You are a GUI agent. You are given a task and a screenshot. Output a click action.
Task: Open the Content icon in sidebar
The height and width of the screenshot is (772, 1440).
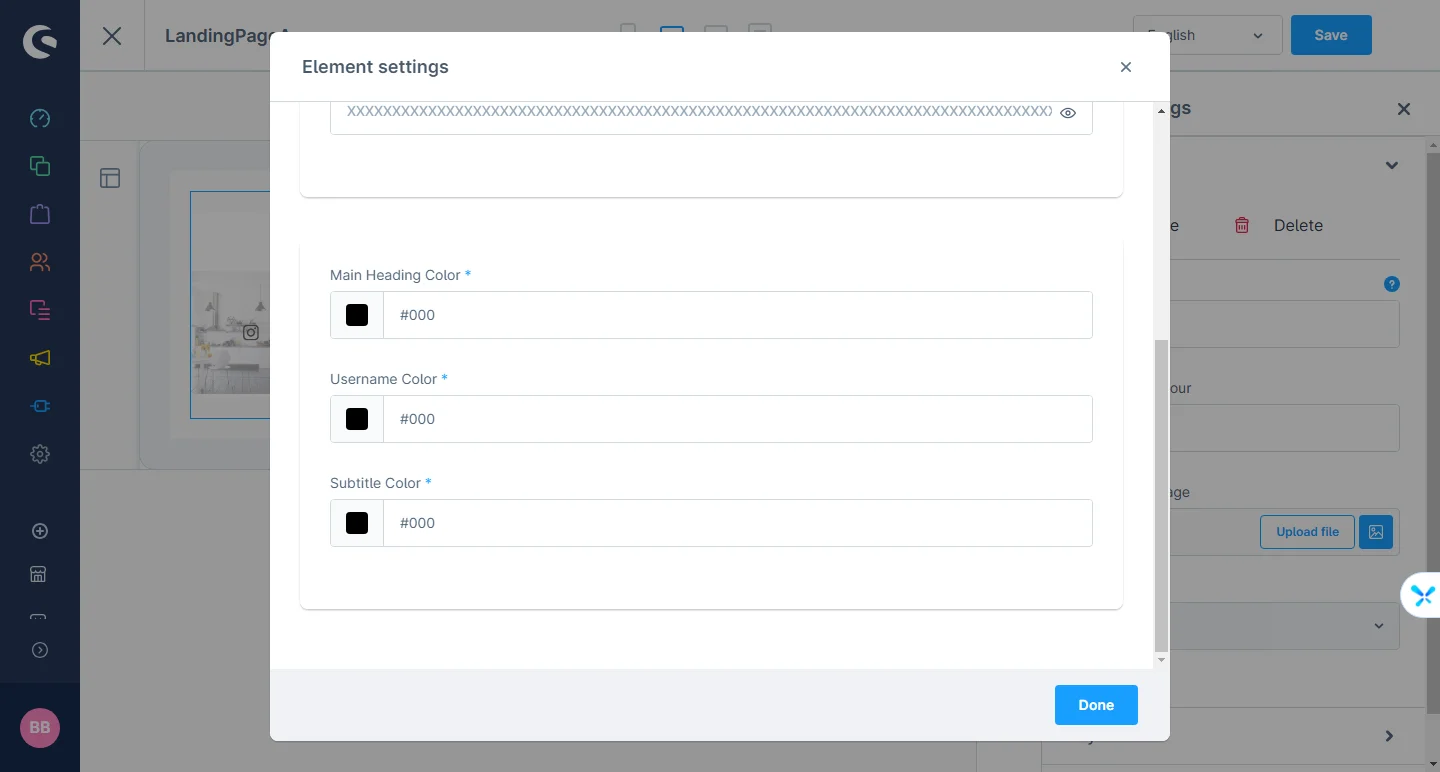pyautogui.click(x=40, y=310)
